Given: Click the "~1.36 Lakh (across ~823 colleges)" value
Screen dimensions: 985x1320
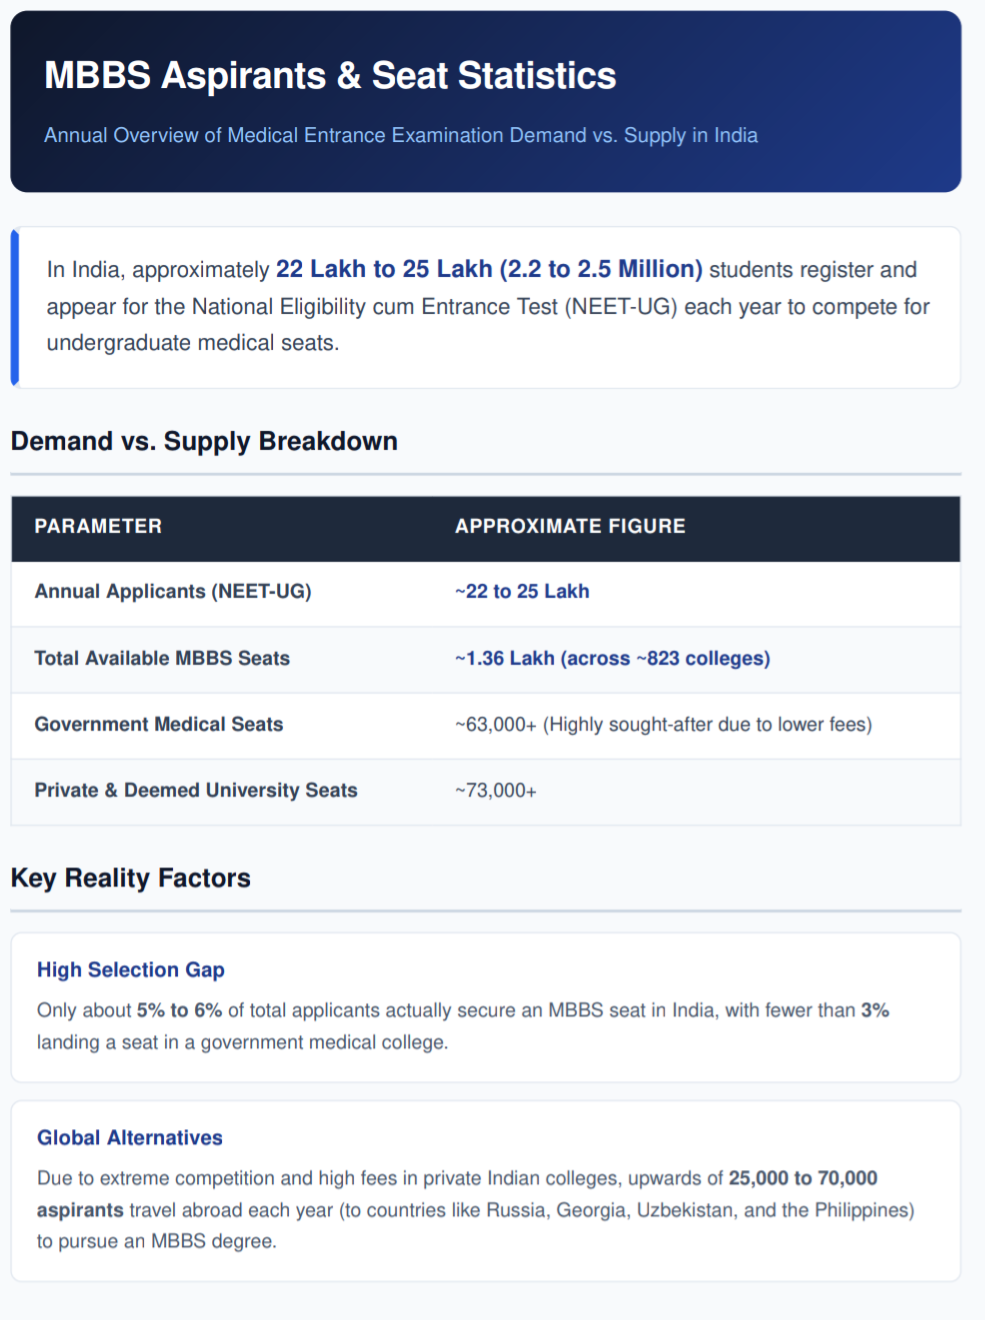Looking at the screenshot, I should (x=612, y=658).
